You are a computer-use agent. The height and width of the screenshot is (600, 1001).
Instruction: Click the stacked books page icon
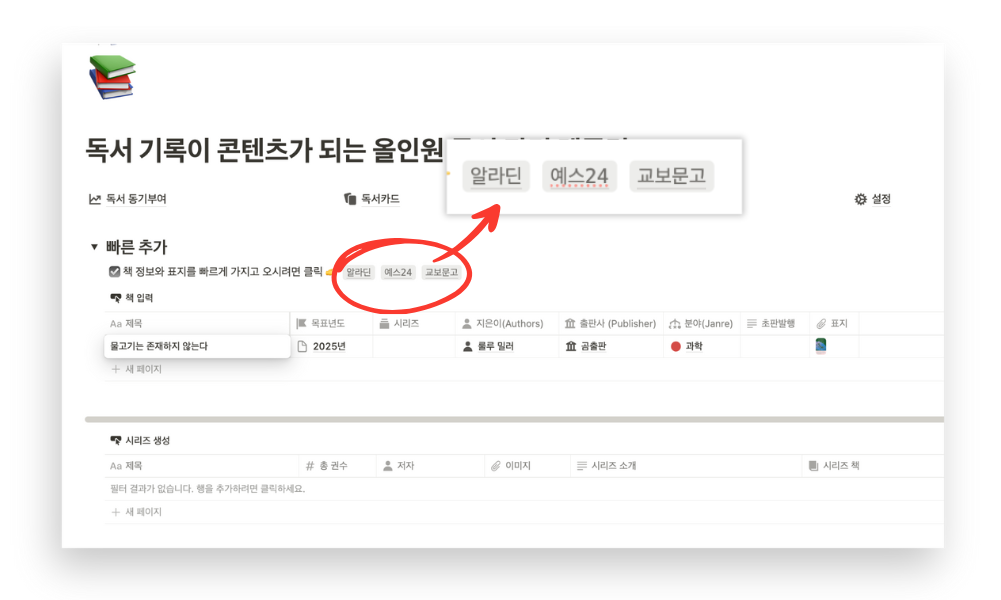coord(112,77)
